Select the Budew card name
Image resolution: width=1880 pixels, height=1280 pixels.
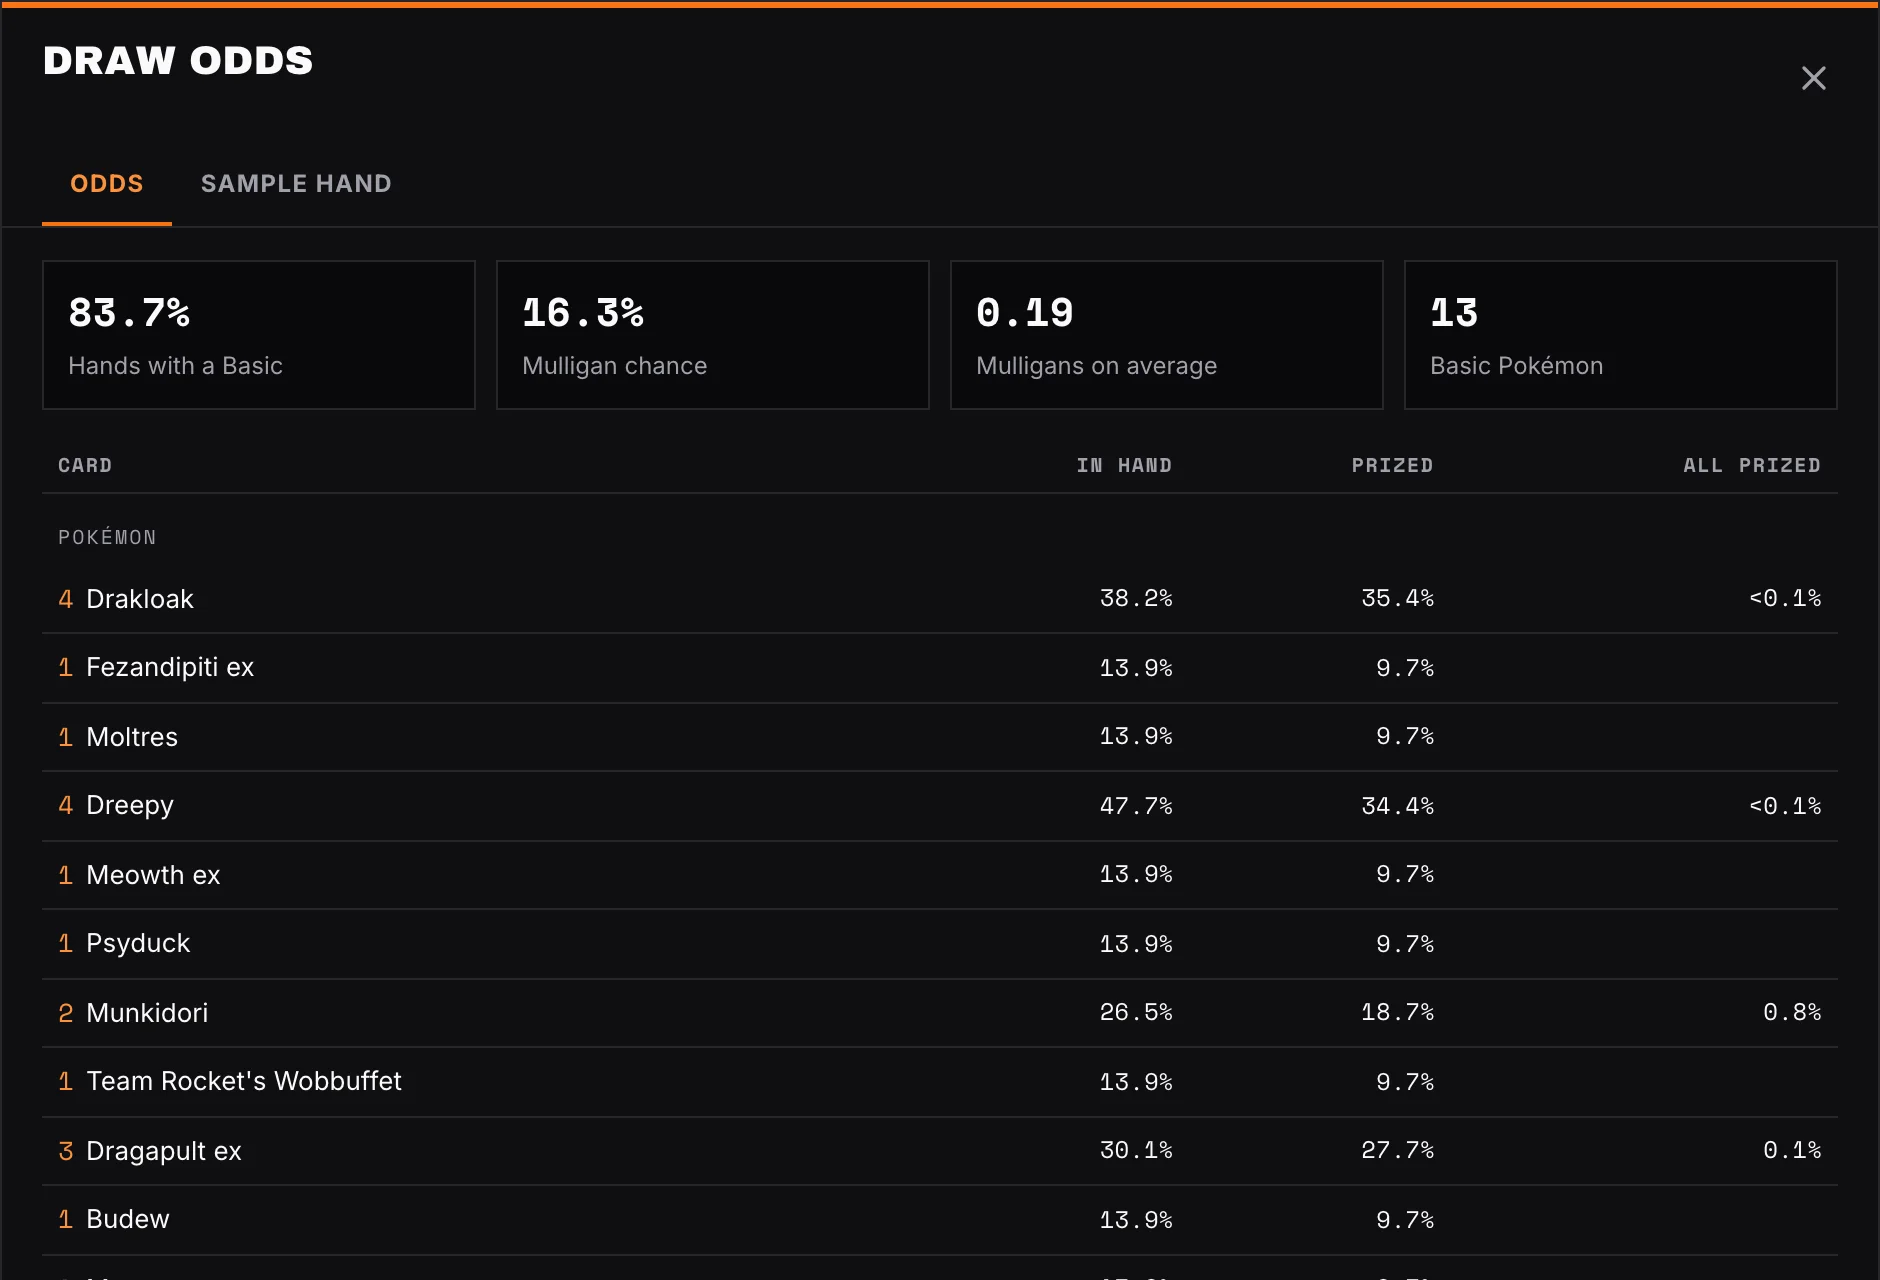pos(128,1219)
